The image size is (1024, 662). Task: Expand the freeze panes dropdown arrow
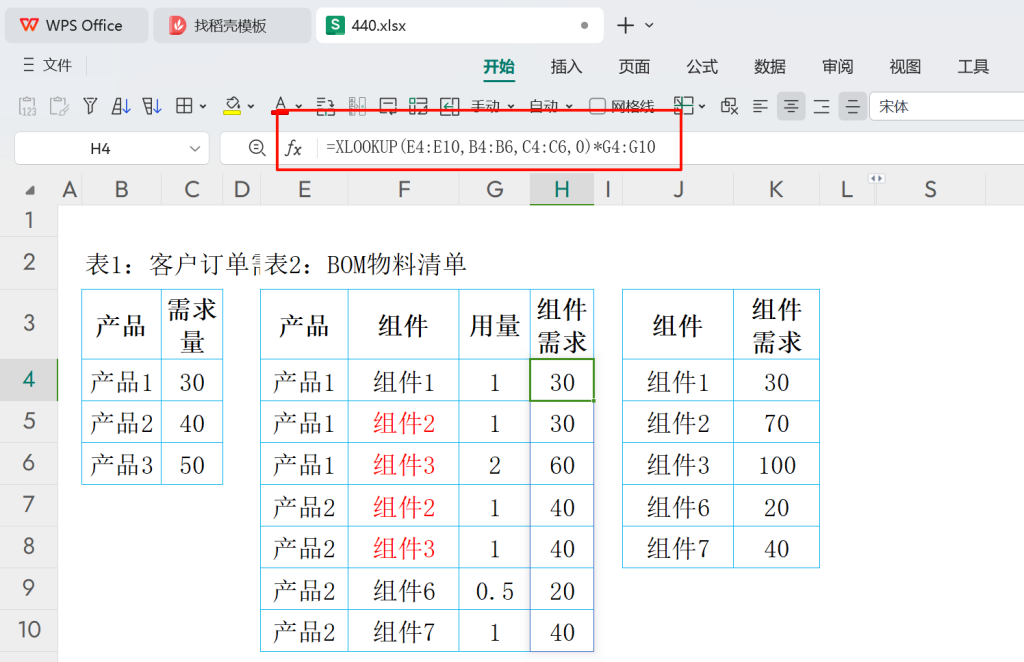pyautogui.click(x=702, y=106)
